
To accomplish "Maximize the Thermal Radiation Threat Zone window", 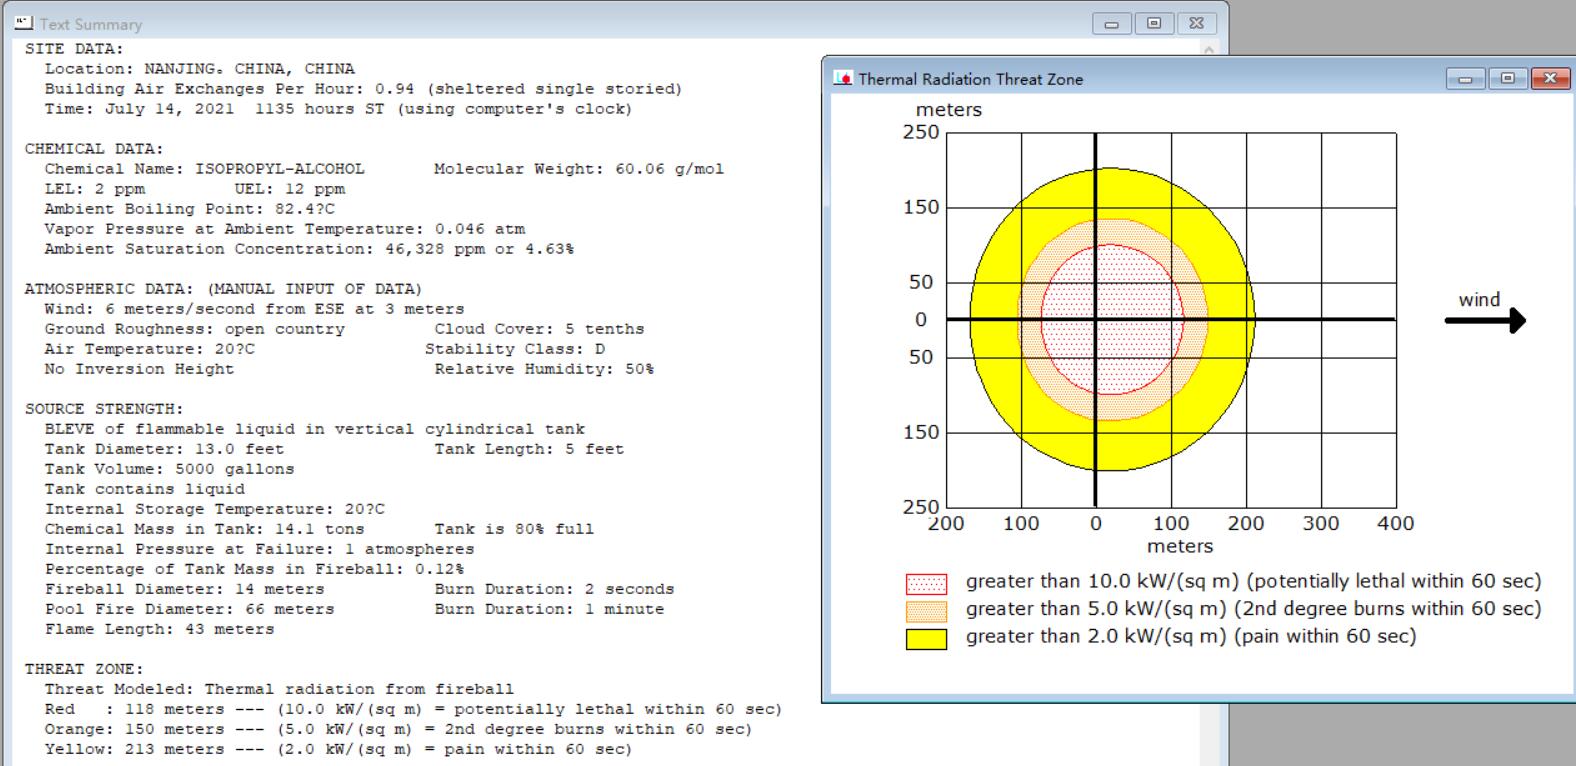I will pos(1508,78).
